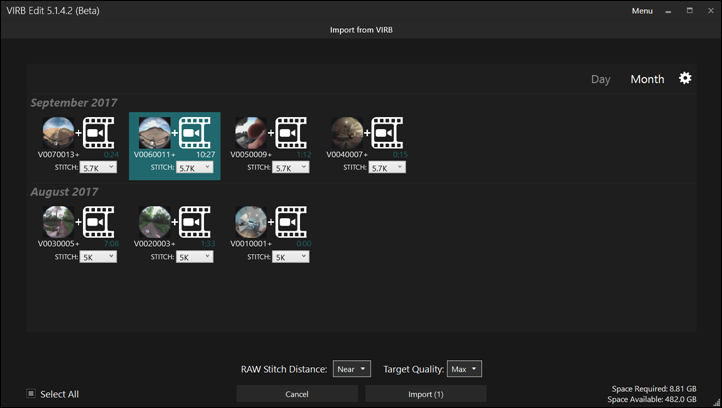This screenshot has width=722, height=408.
Task: Select film clip icon for V0050009
Action: [291, 133]
